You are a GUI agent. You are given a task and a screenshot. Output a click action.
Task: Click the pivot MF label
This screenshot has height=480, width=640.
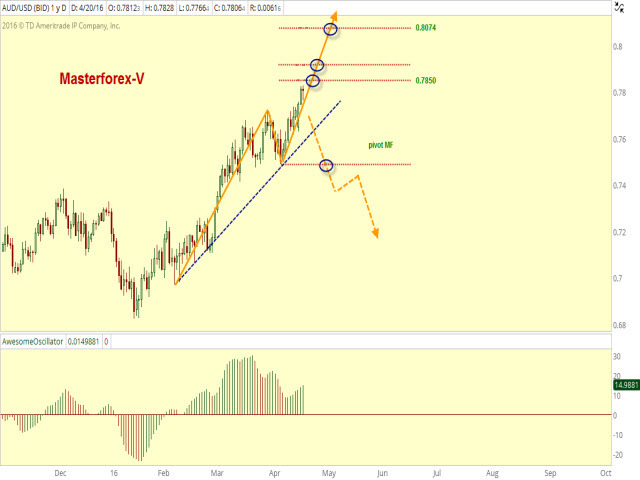point(381,145)
